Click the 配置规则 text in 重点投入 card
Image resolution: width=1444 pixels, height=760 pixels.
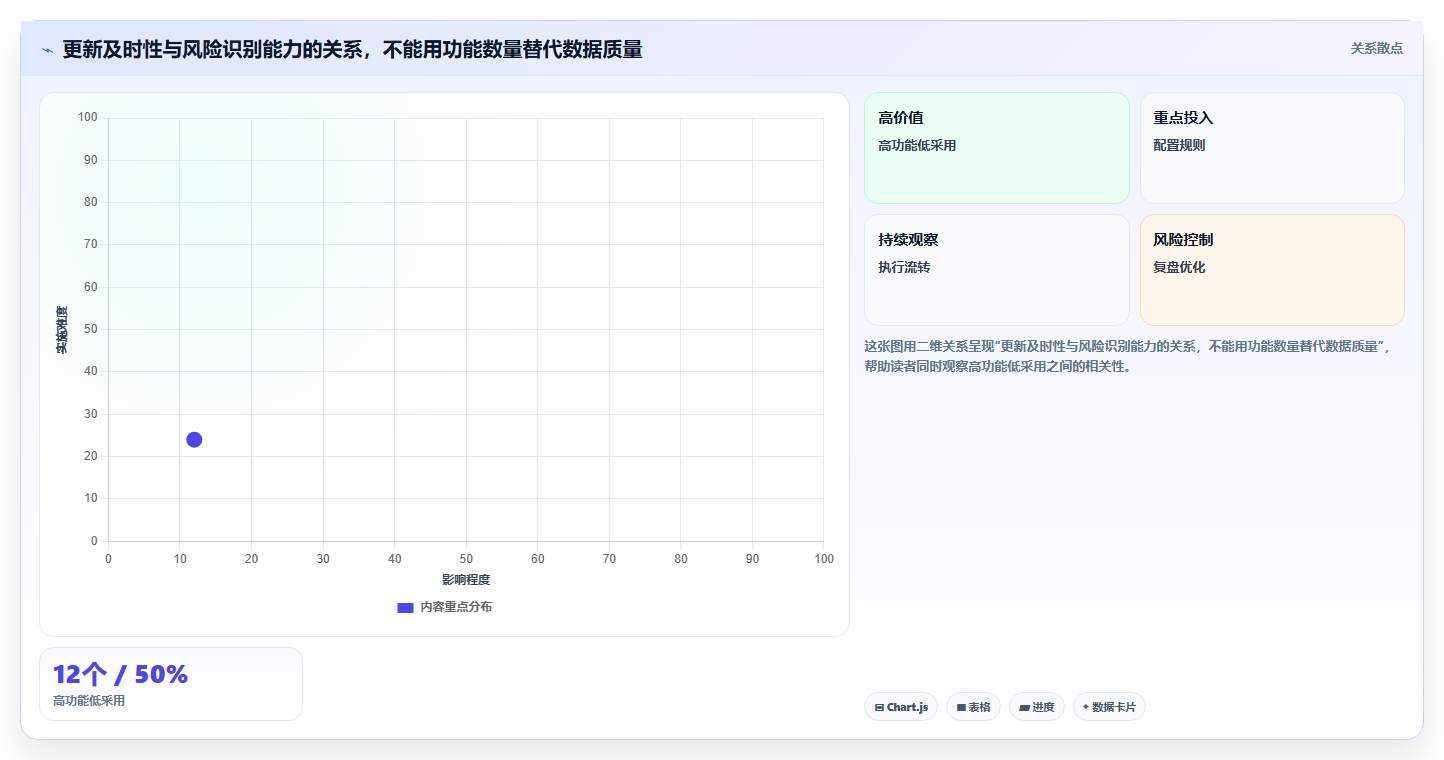coord(1179,145)
